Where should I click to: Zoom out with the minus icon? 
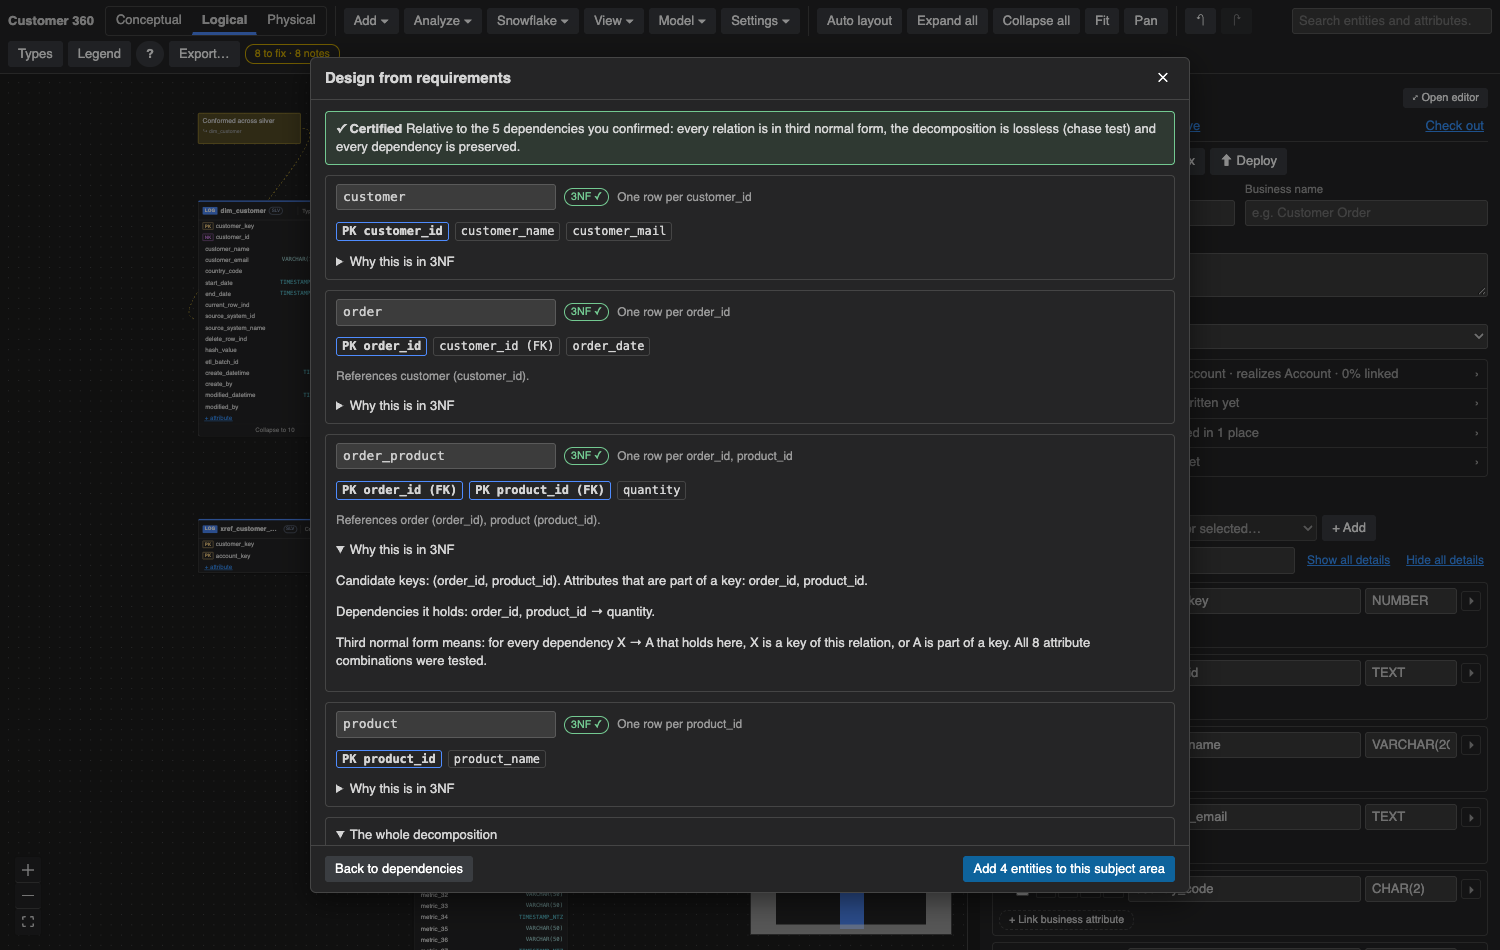click(28, 896)
